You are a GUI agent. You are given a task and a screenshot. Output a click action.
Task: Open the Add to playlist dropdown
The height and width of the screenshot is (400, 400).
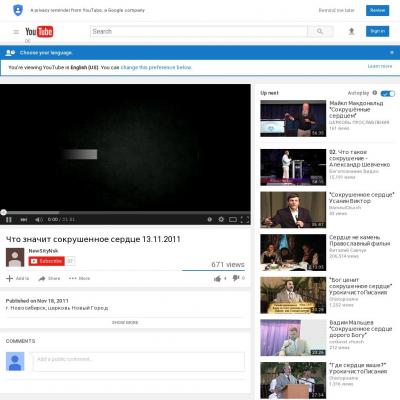18,278
